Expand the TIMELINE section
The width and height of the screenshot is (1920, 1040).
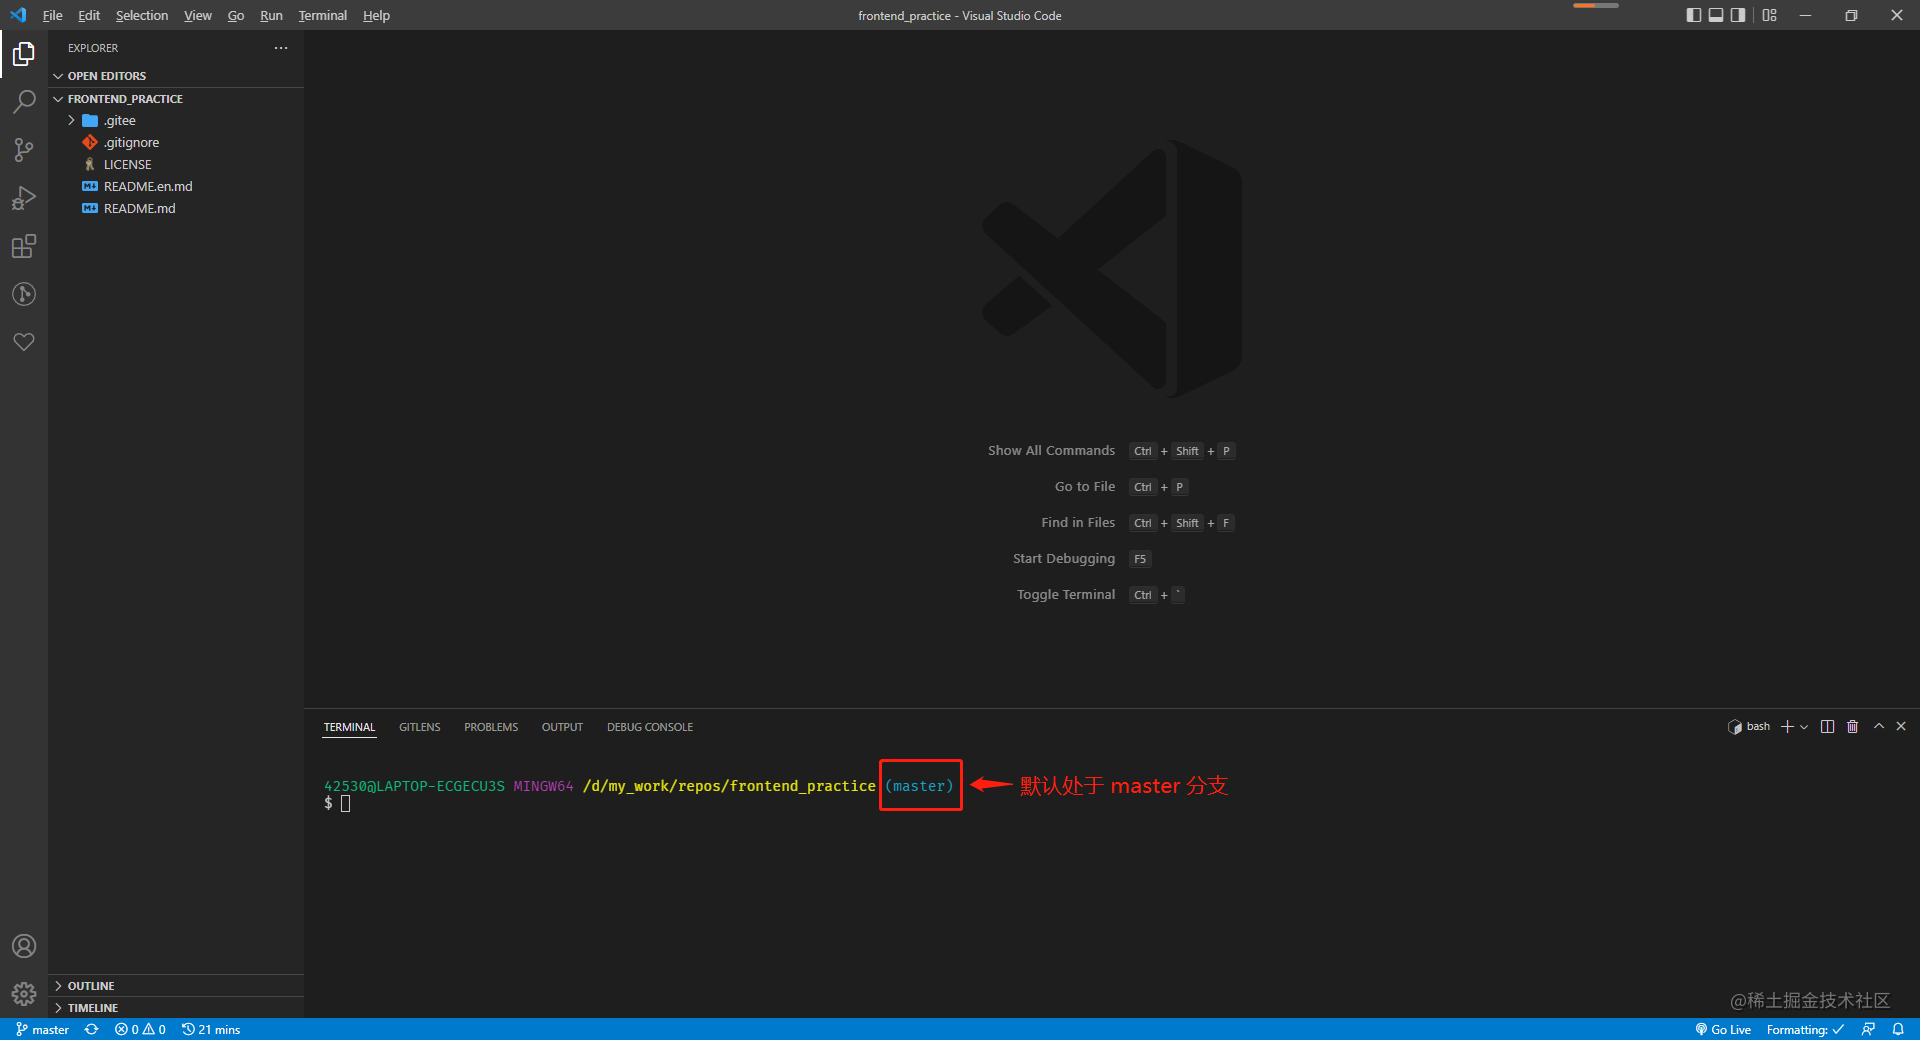pyautogui.click(x=176, y=1008)
